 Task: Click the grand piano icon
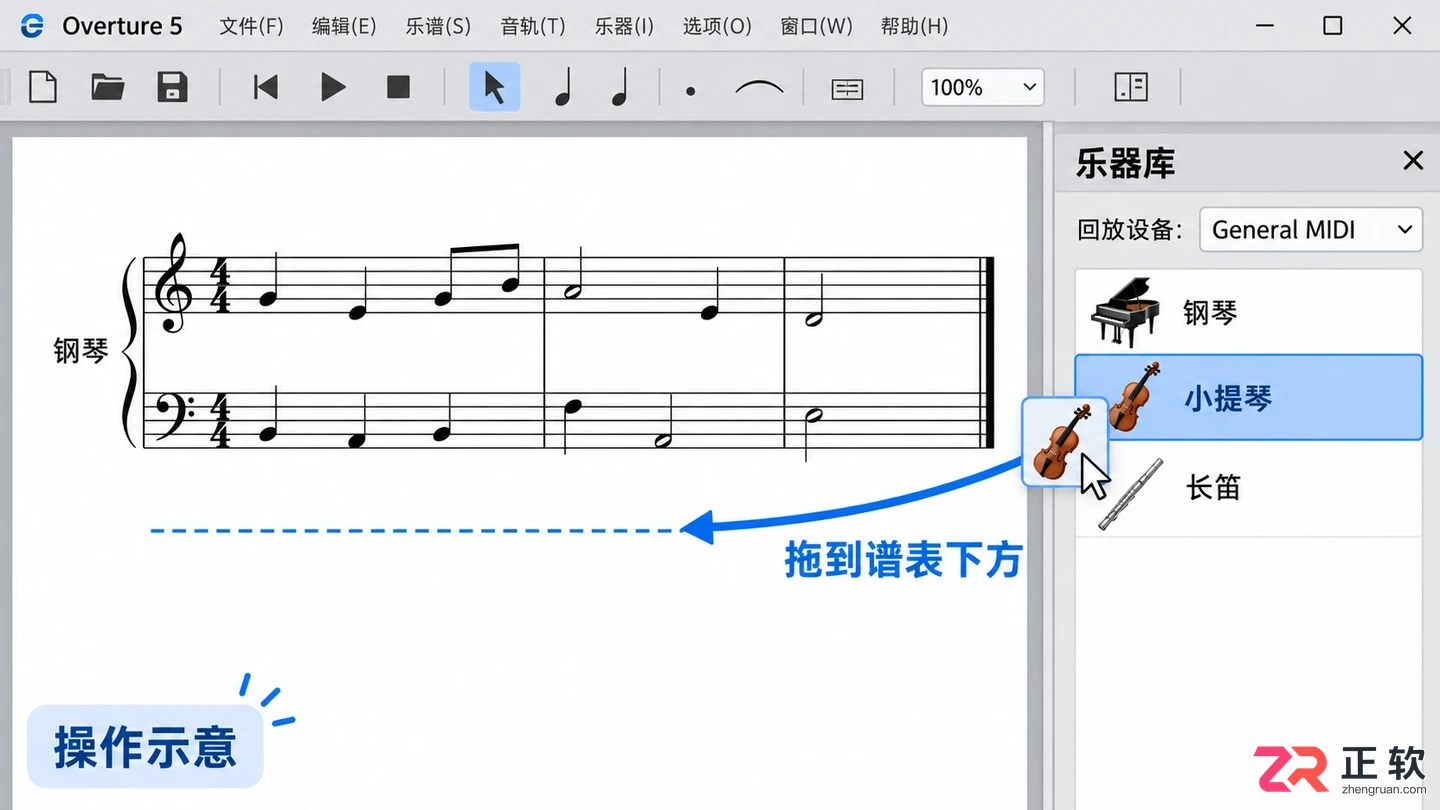pos(1125,312)
